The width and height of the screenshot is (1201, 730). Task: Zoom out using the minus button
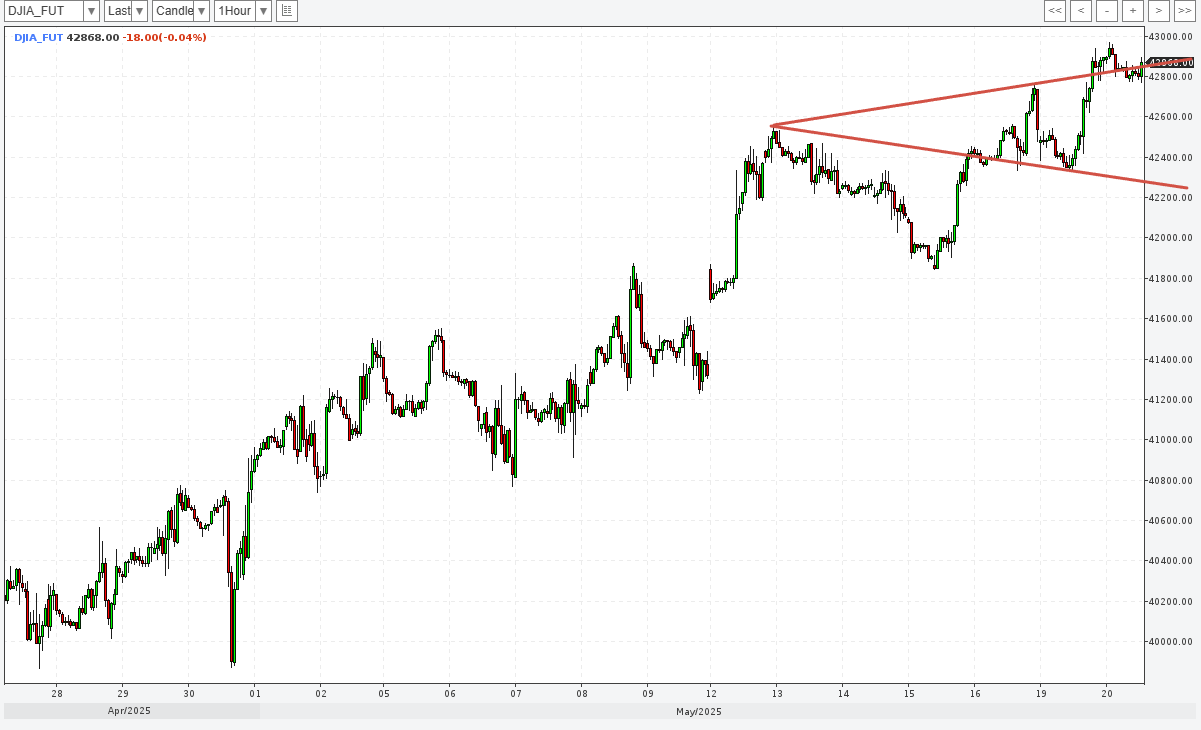(x=1107, y=11)
